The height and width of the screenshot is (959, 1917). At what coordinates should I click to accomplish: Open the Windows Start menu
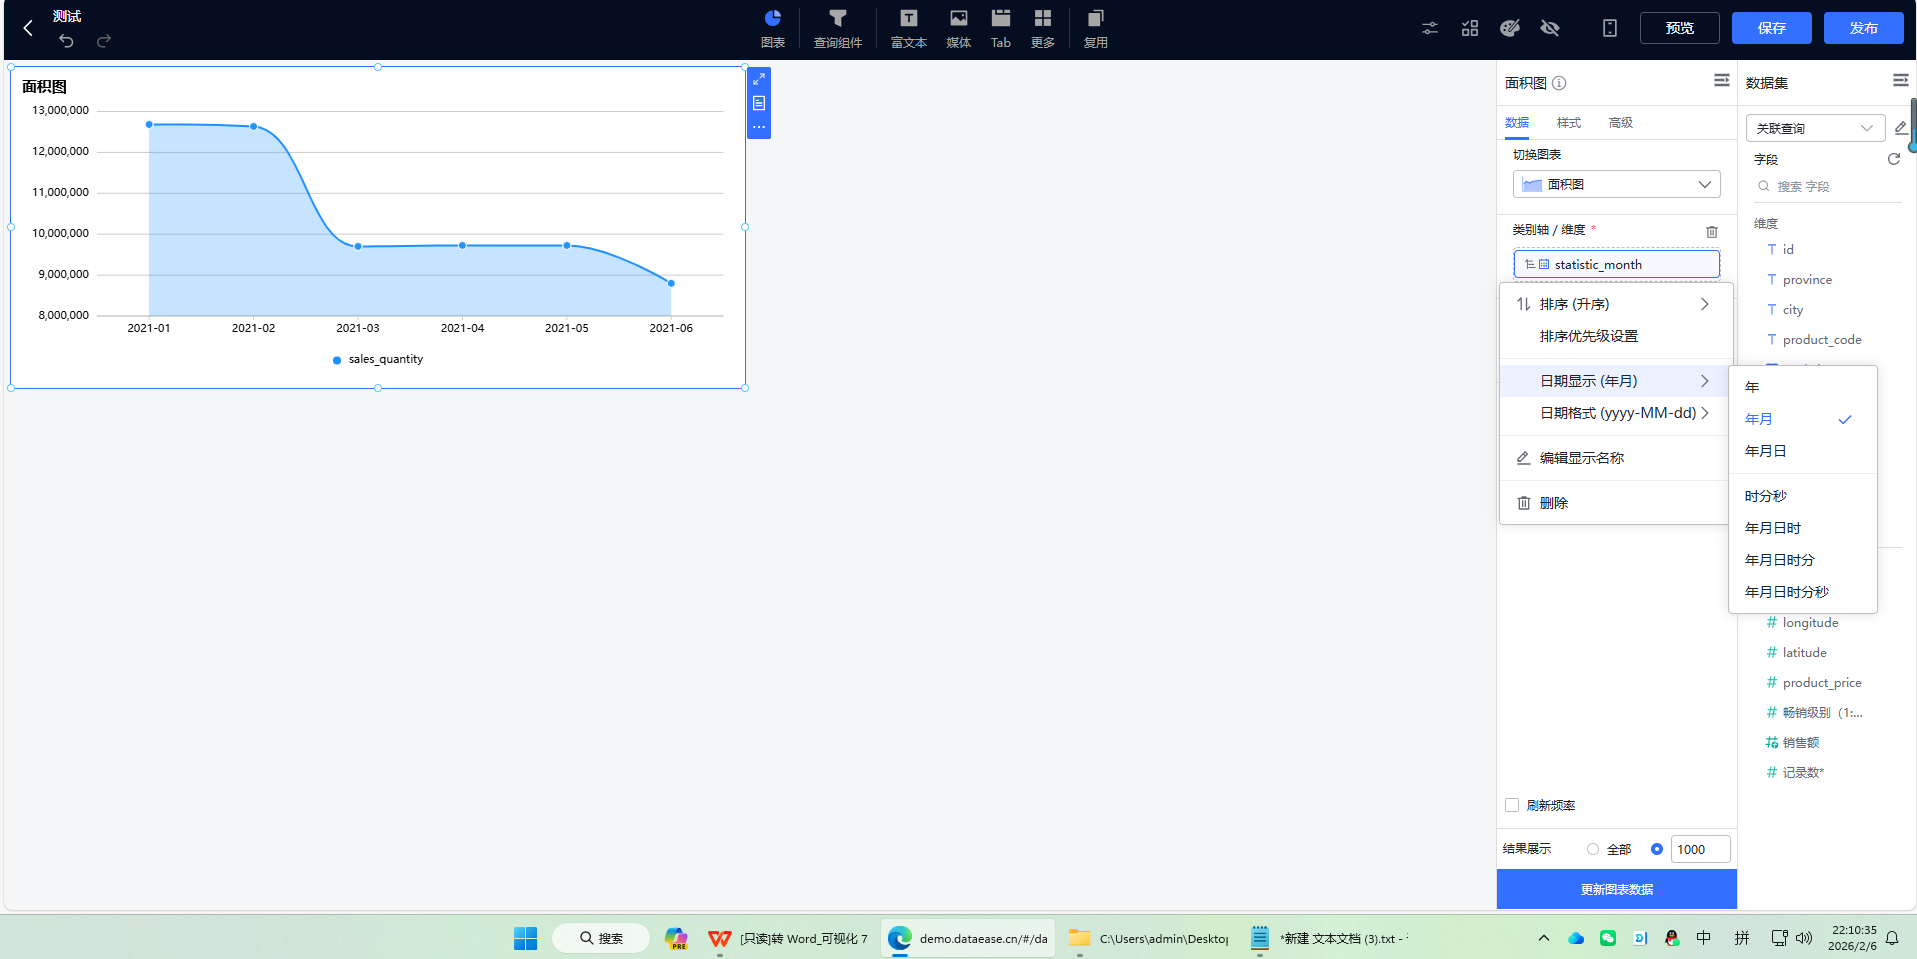525,938
